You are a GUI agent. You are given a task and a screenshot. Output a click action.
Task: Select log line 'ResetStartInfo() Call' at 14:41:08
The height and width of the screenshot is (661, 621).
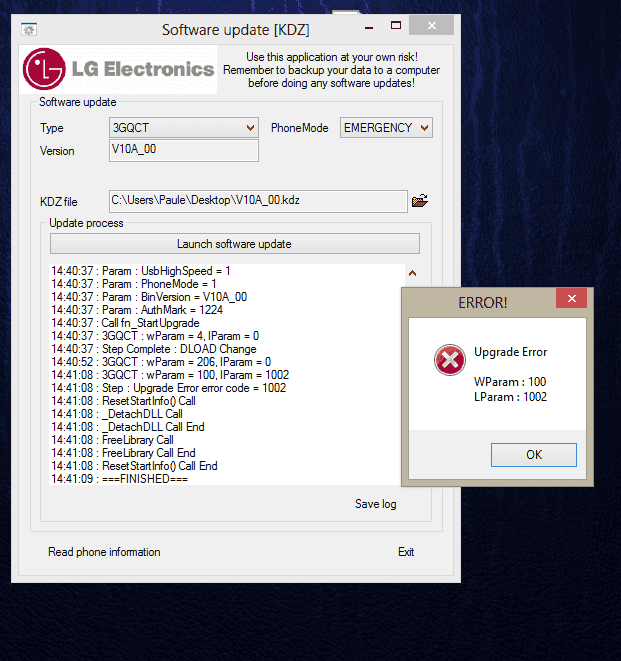coord(124,401)
